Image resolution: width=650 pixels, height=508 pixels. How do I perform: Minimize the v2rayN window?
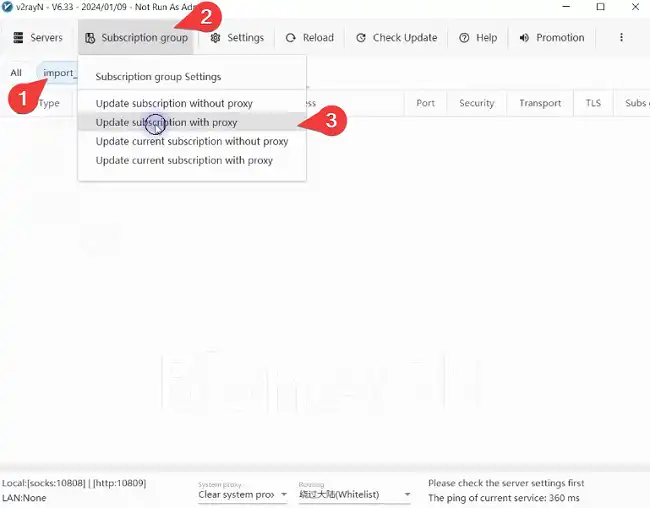566,7
